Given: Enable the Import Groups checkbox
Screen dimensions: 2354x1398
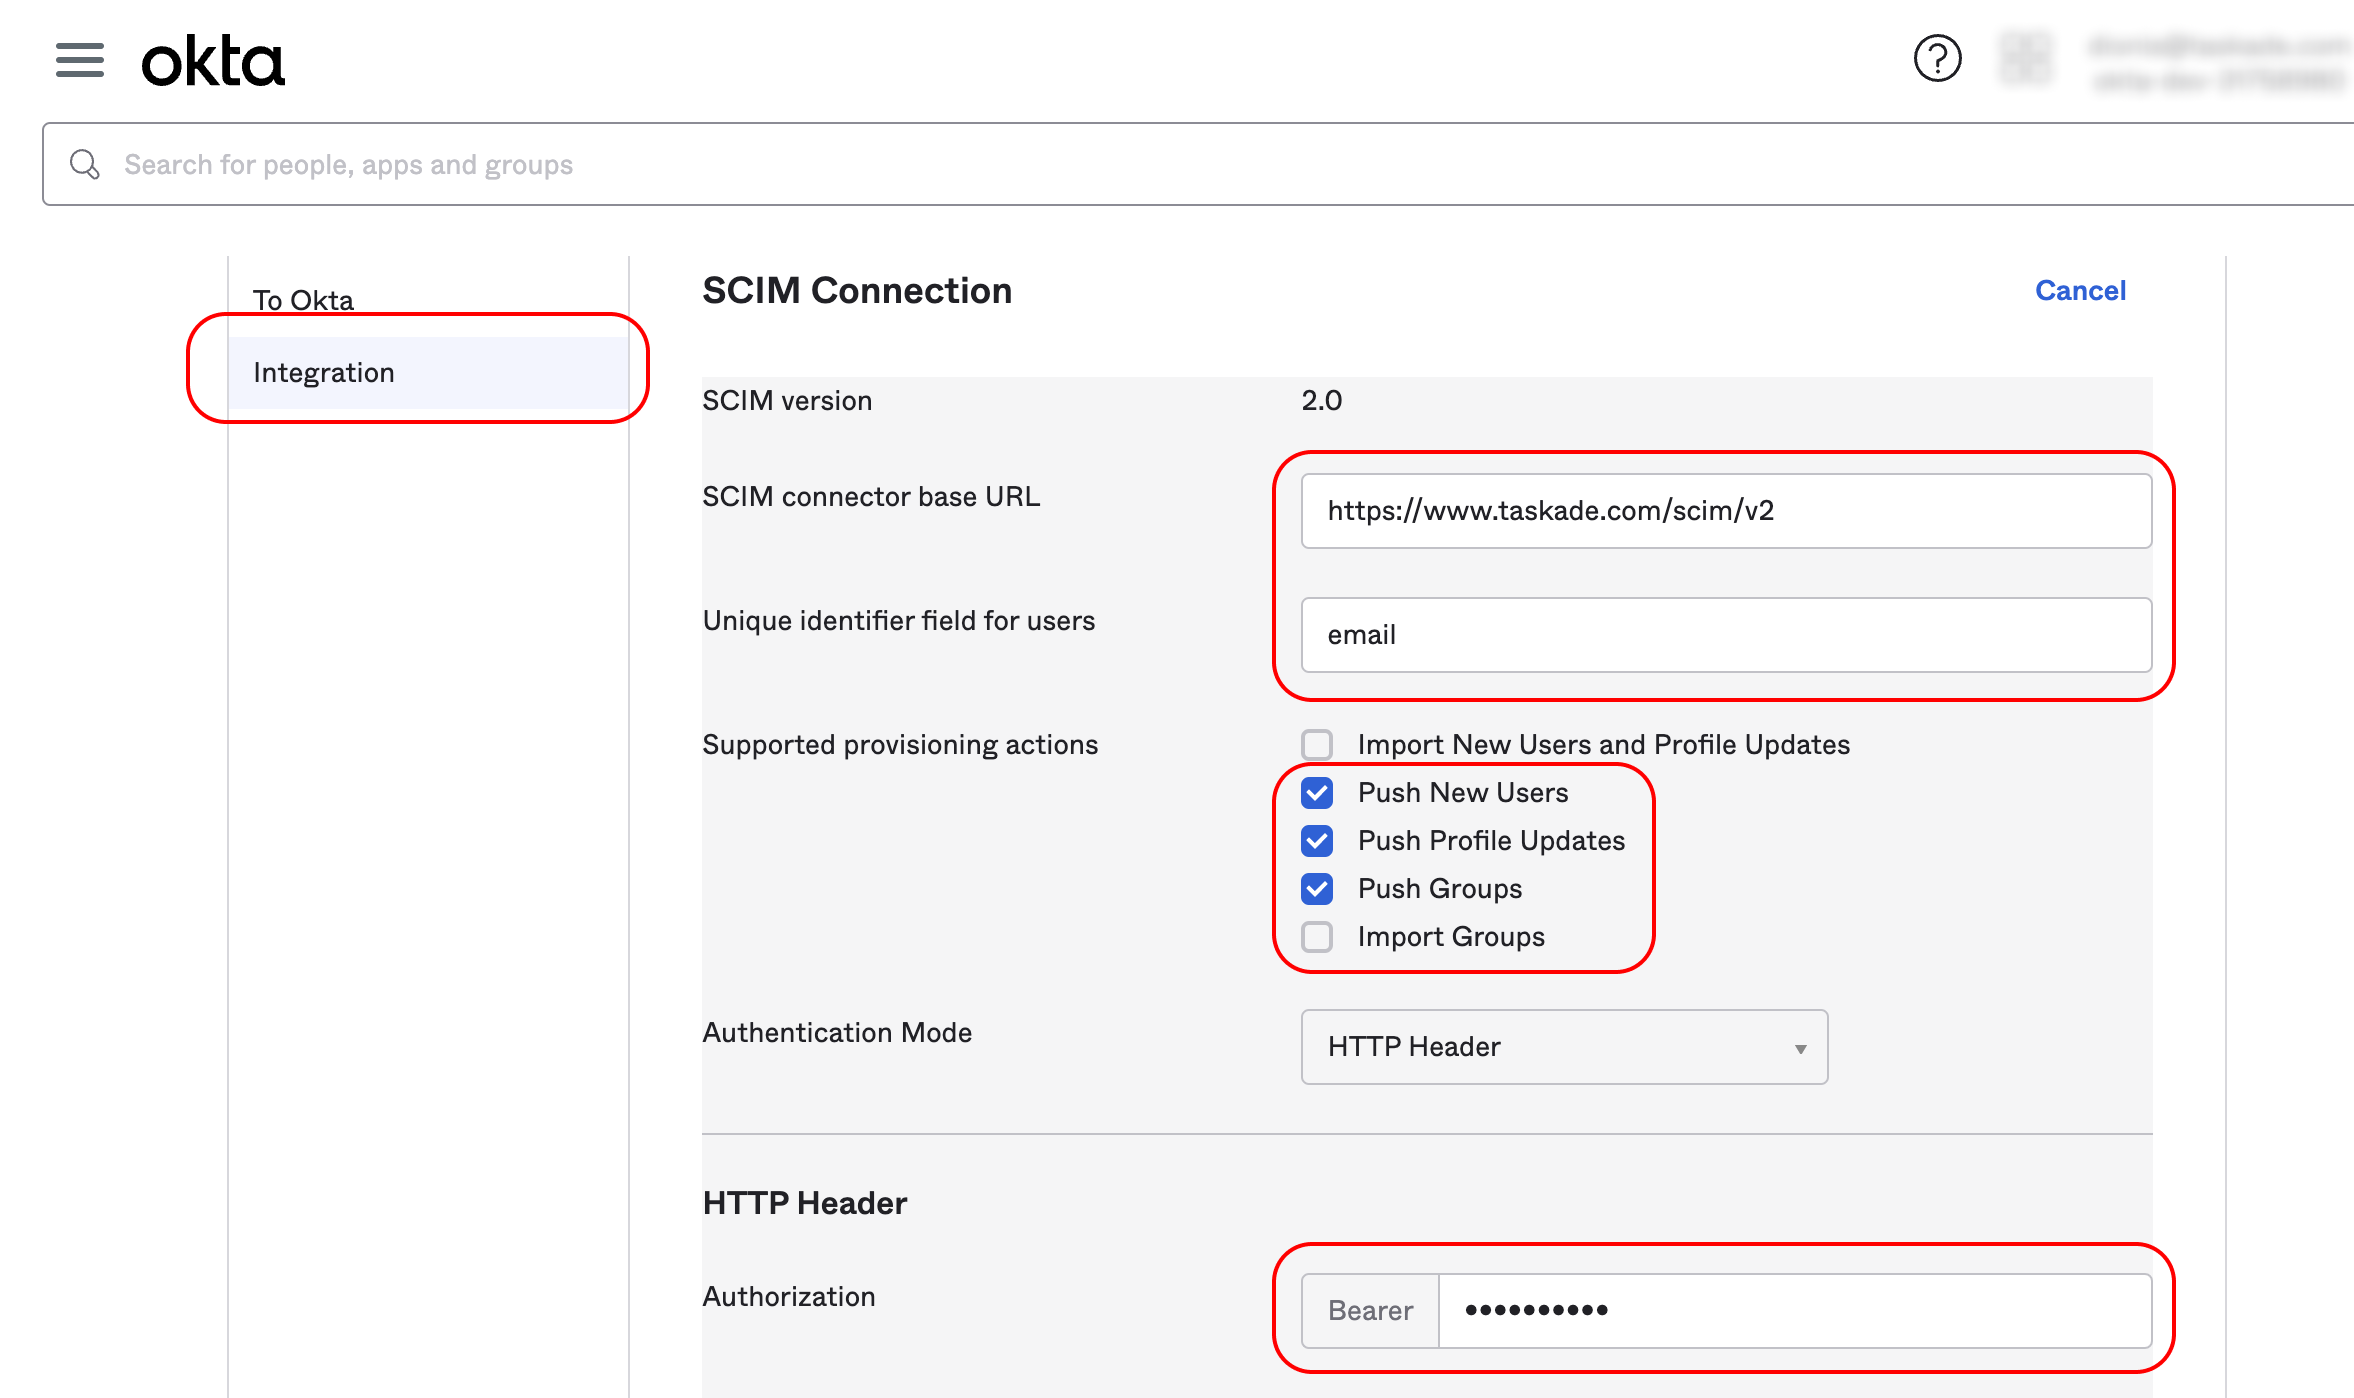Looking at the screenshot, I should tap(1317, 937).
